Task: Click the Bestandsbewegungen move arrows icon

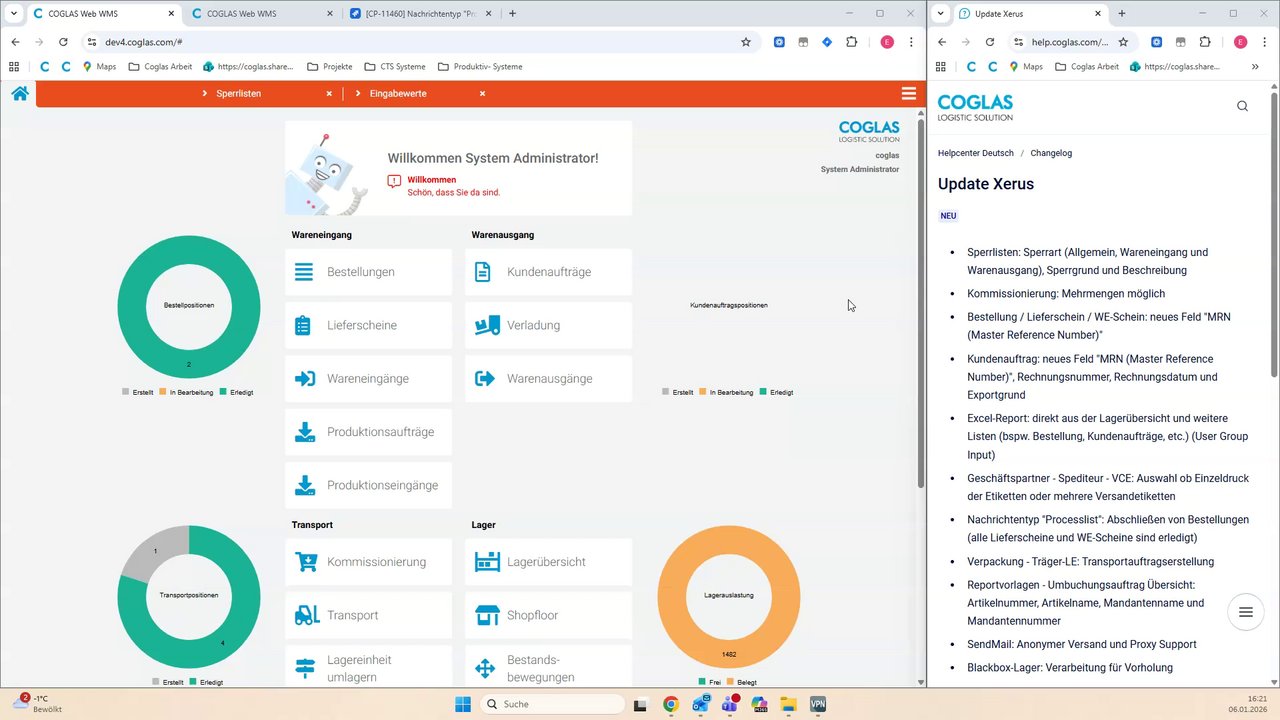Action: tap(485, 668)
